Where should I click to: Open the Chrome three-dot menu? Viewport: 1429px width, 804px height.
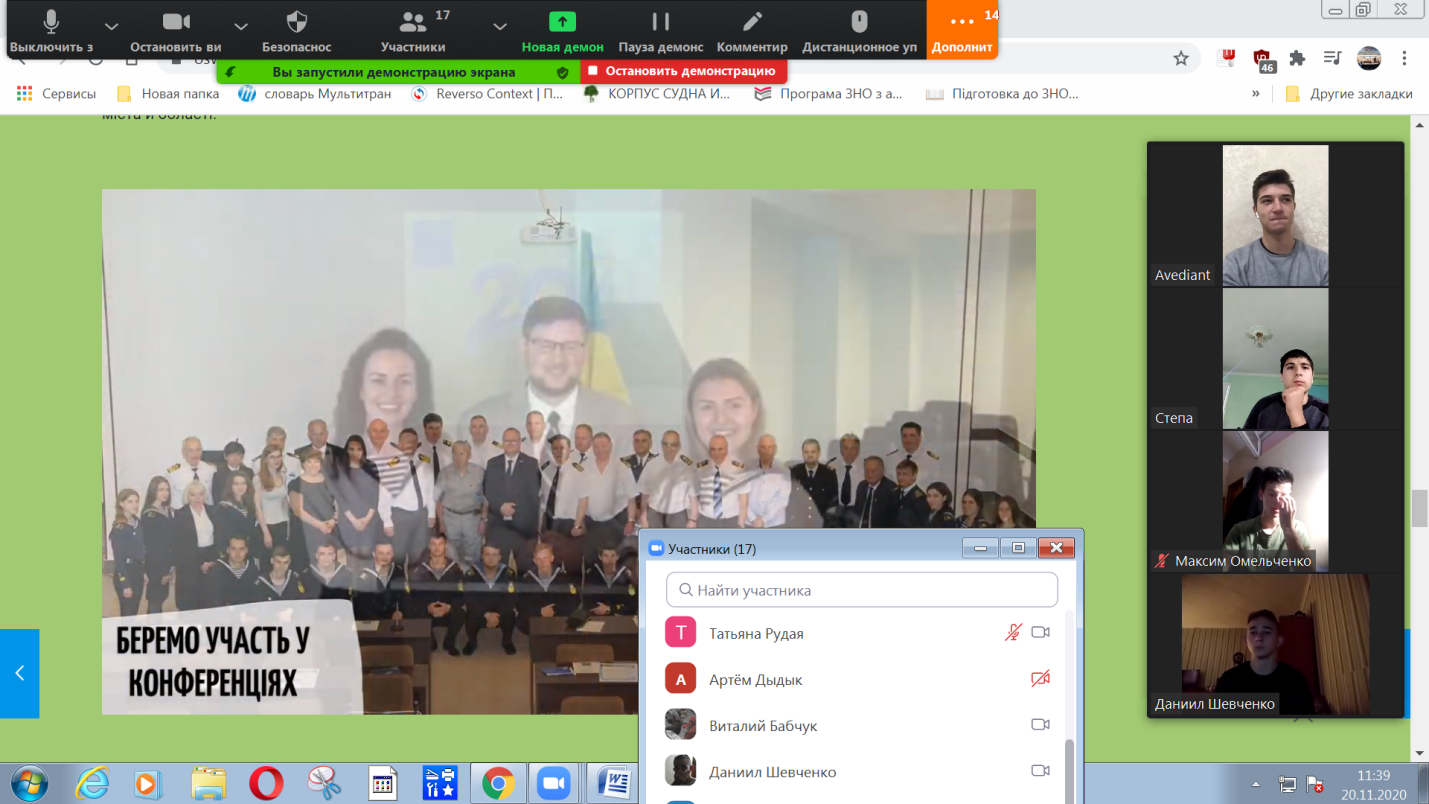tap(1405, 58)
